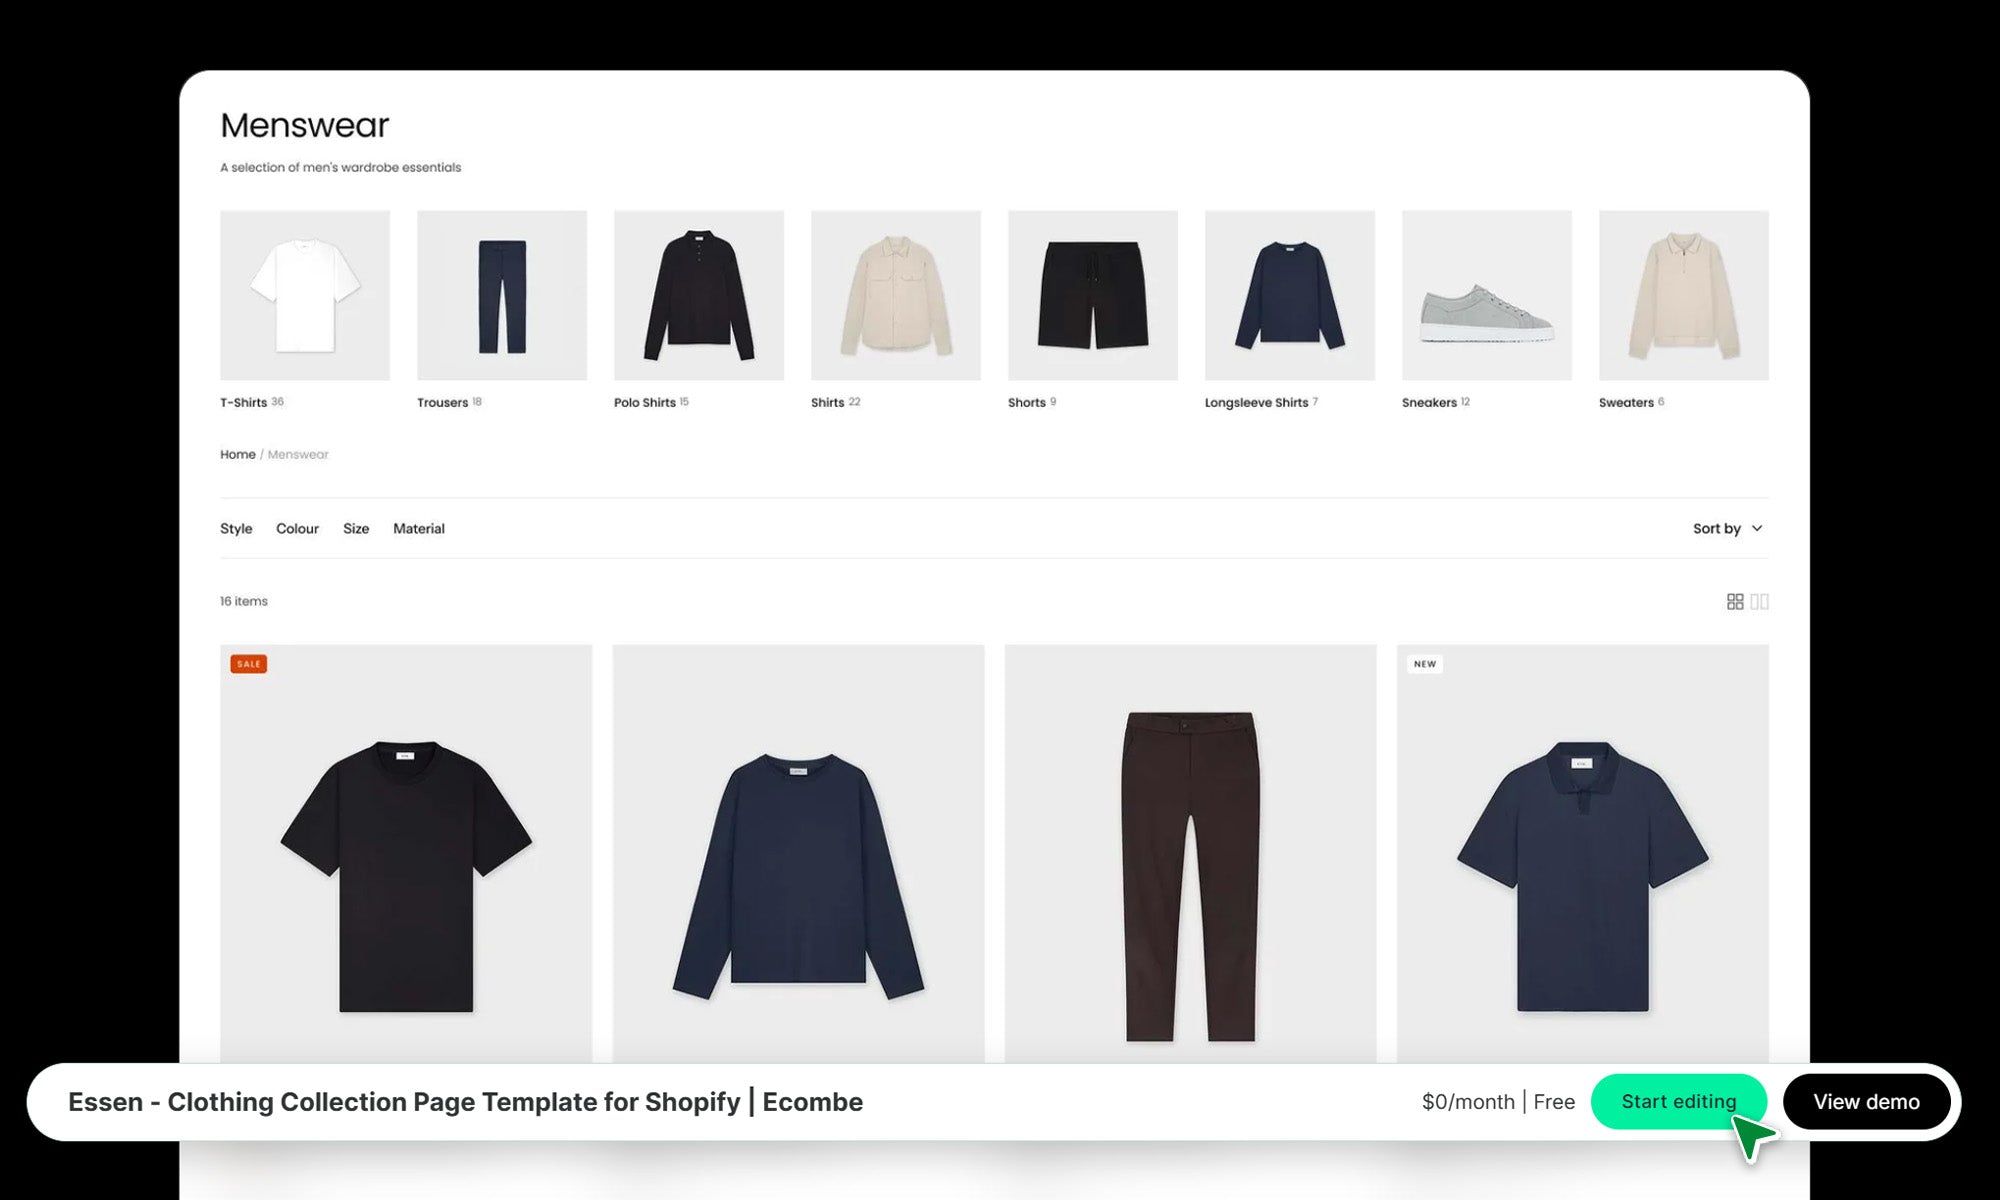This screenshot has height=1200, width=2000.
Task: Switch to two-column grid view icon
Action: 1760,601
